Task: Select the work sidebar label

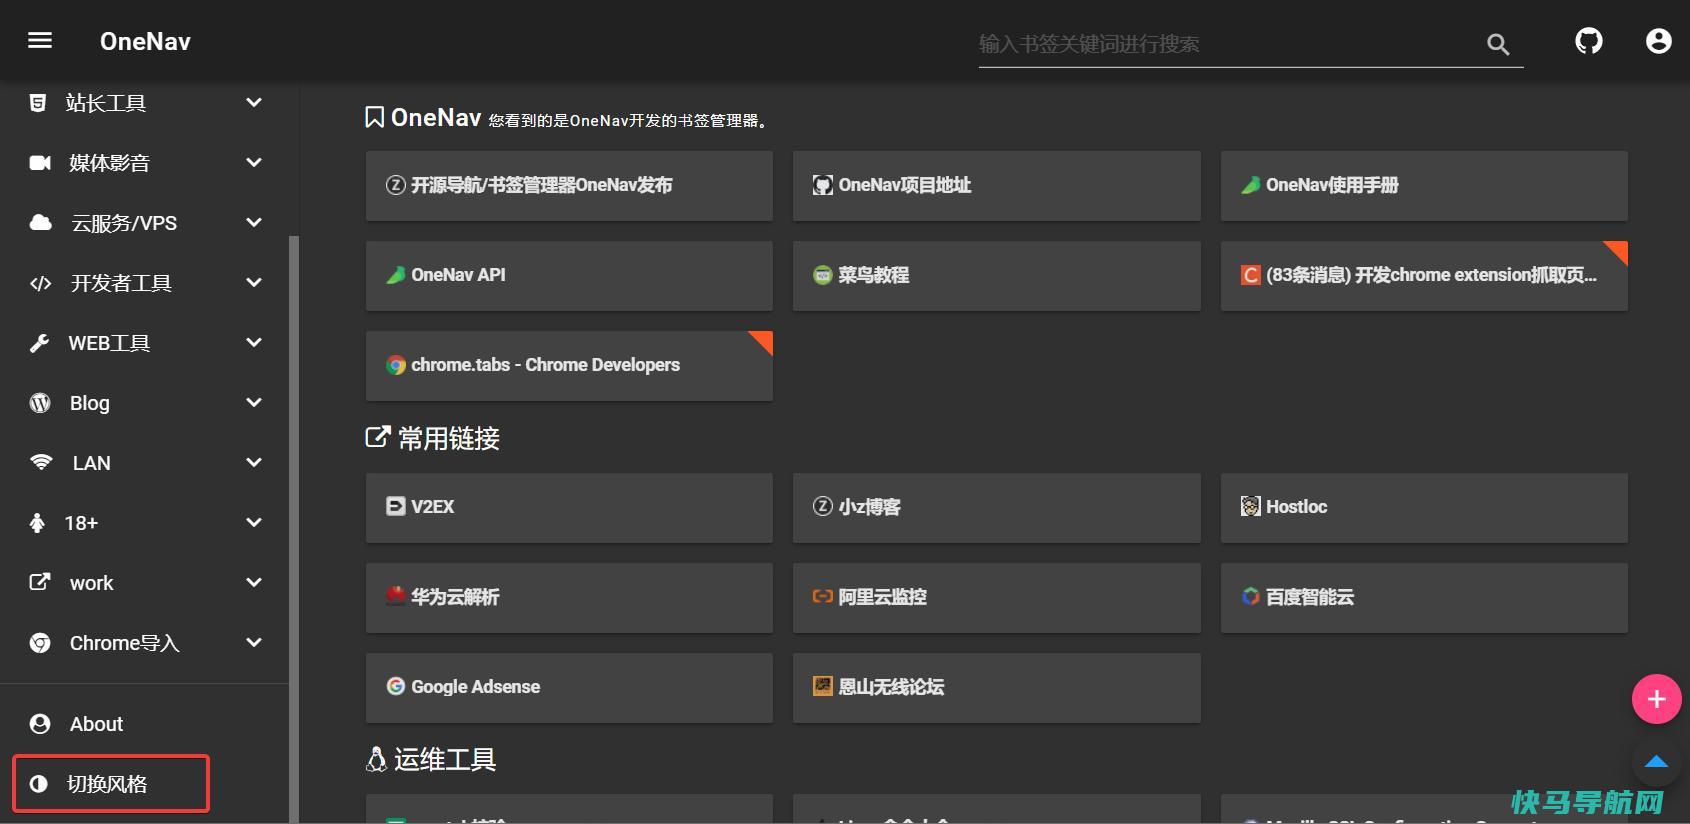Action: click(x=92, y=583)
